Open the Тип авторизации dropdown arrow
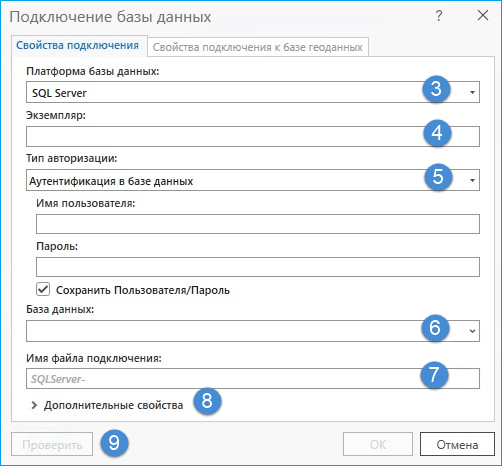Image resolution: width=502 pixels, height=466 pixels. (472, 180)
